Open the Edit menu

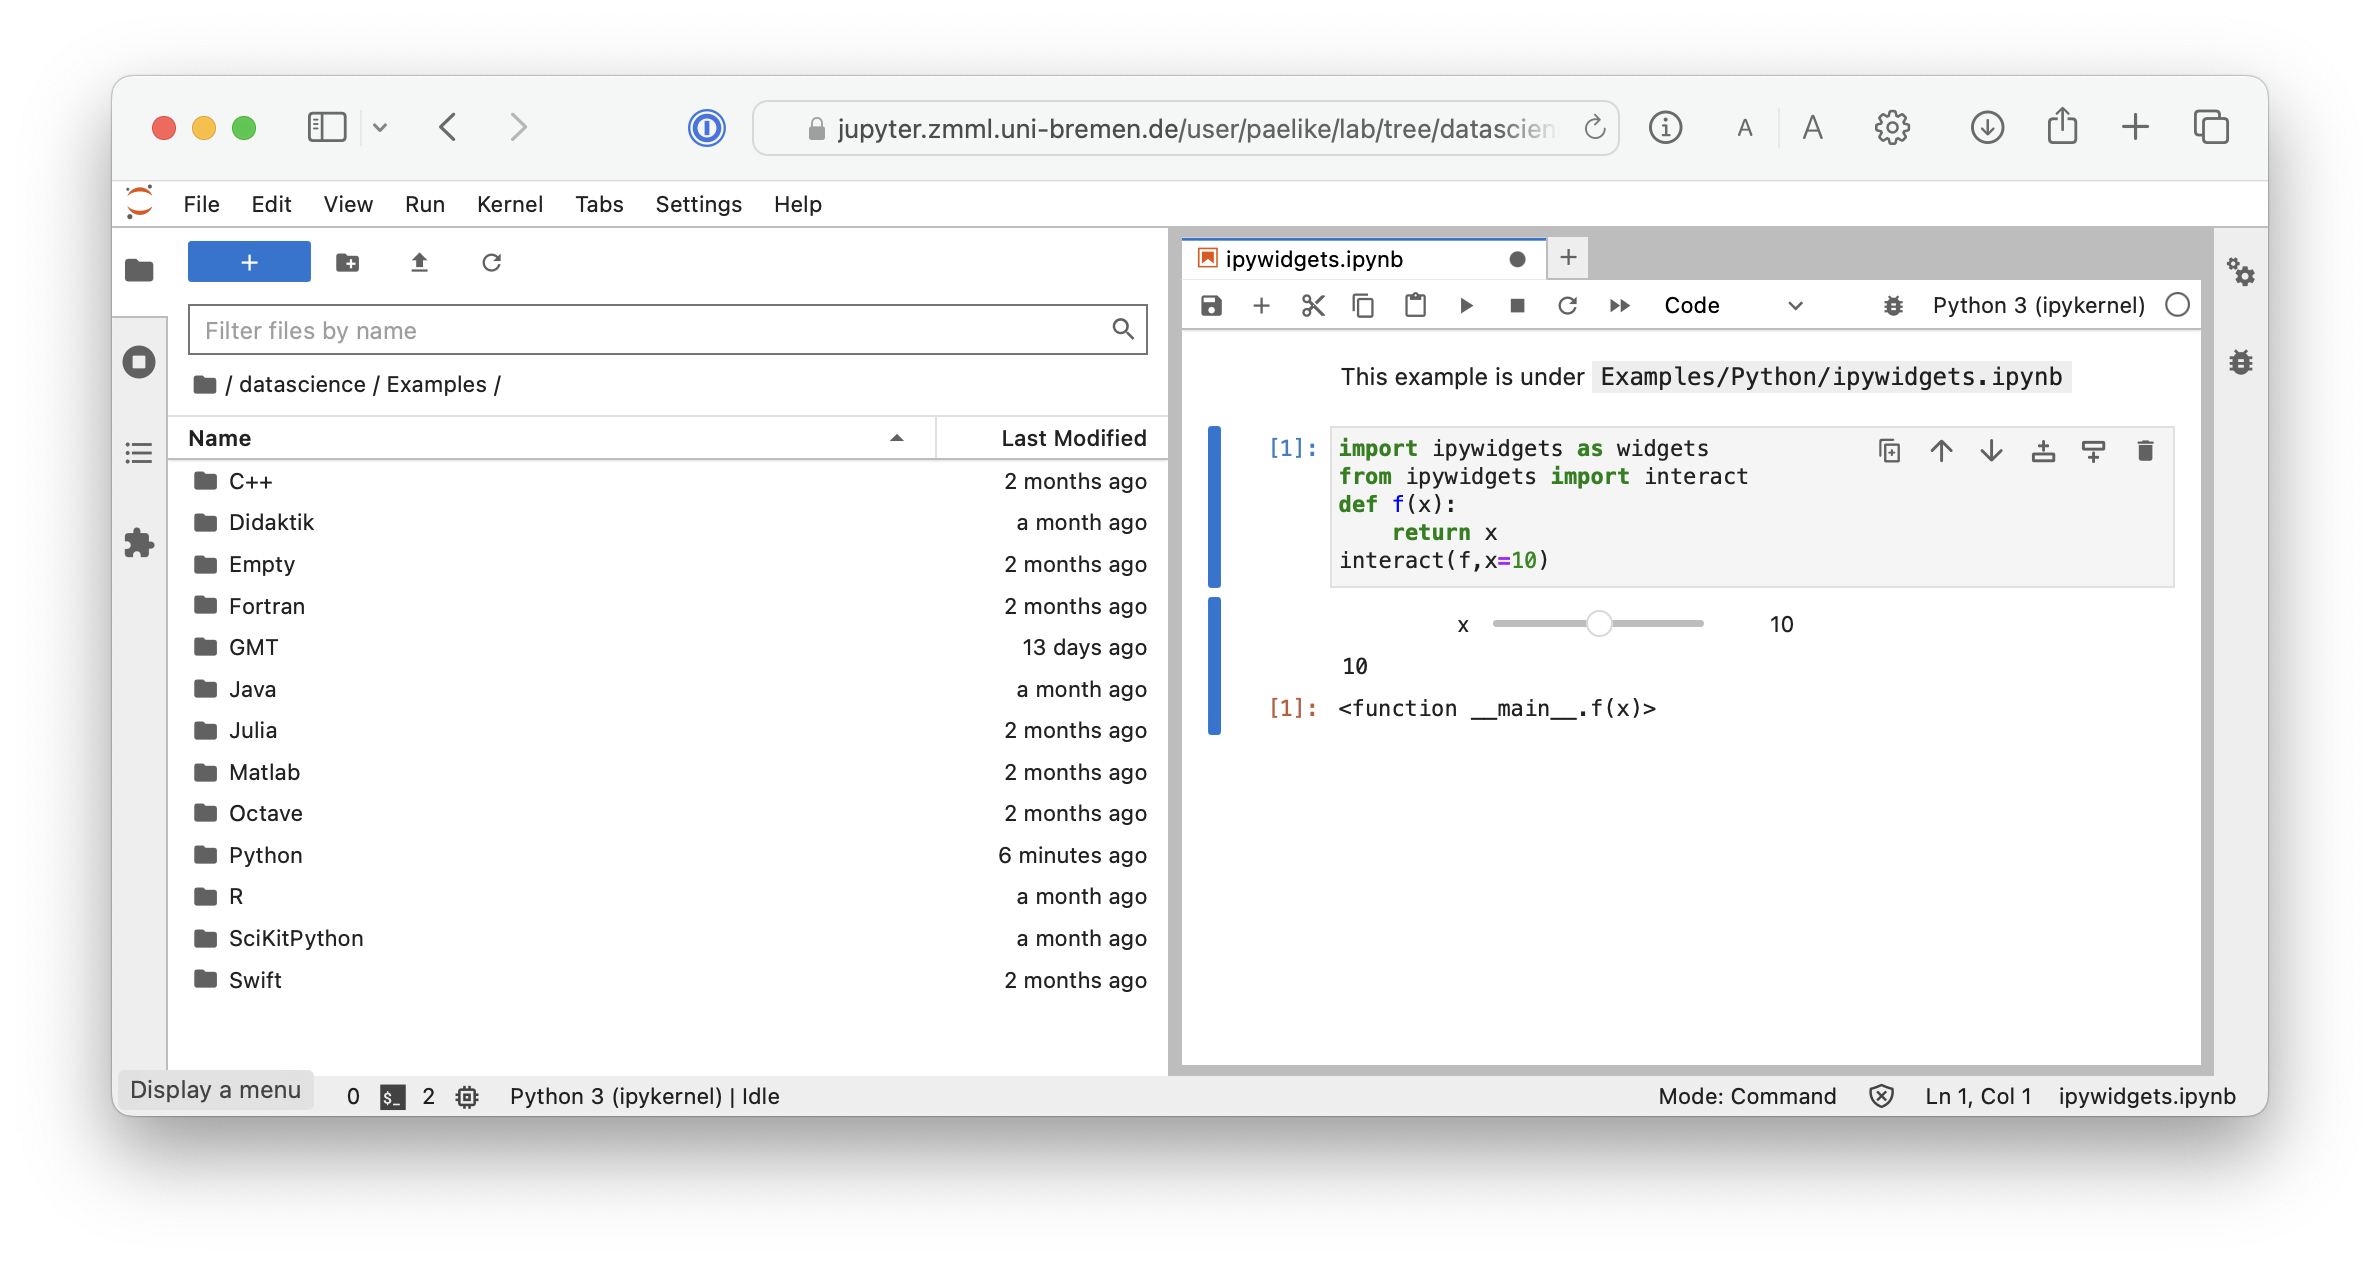271,204
